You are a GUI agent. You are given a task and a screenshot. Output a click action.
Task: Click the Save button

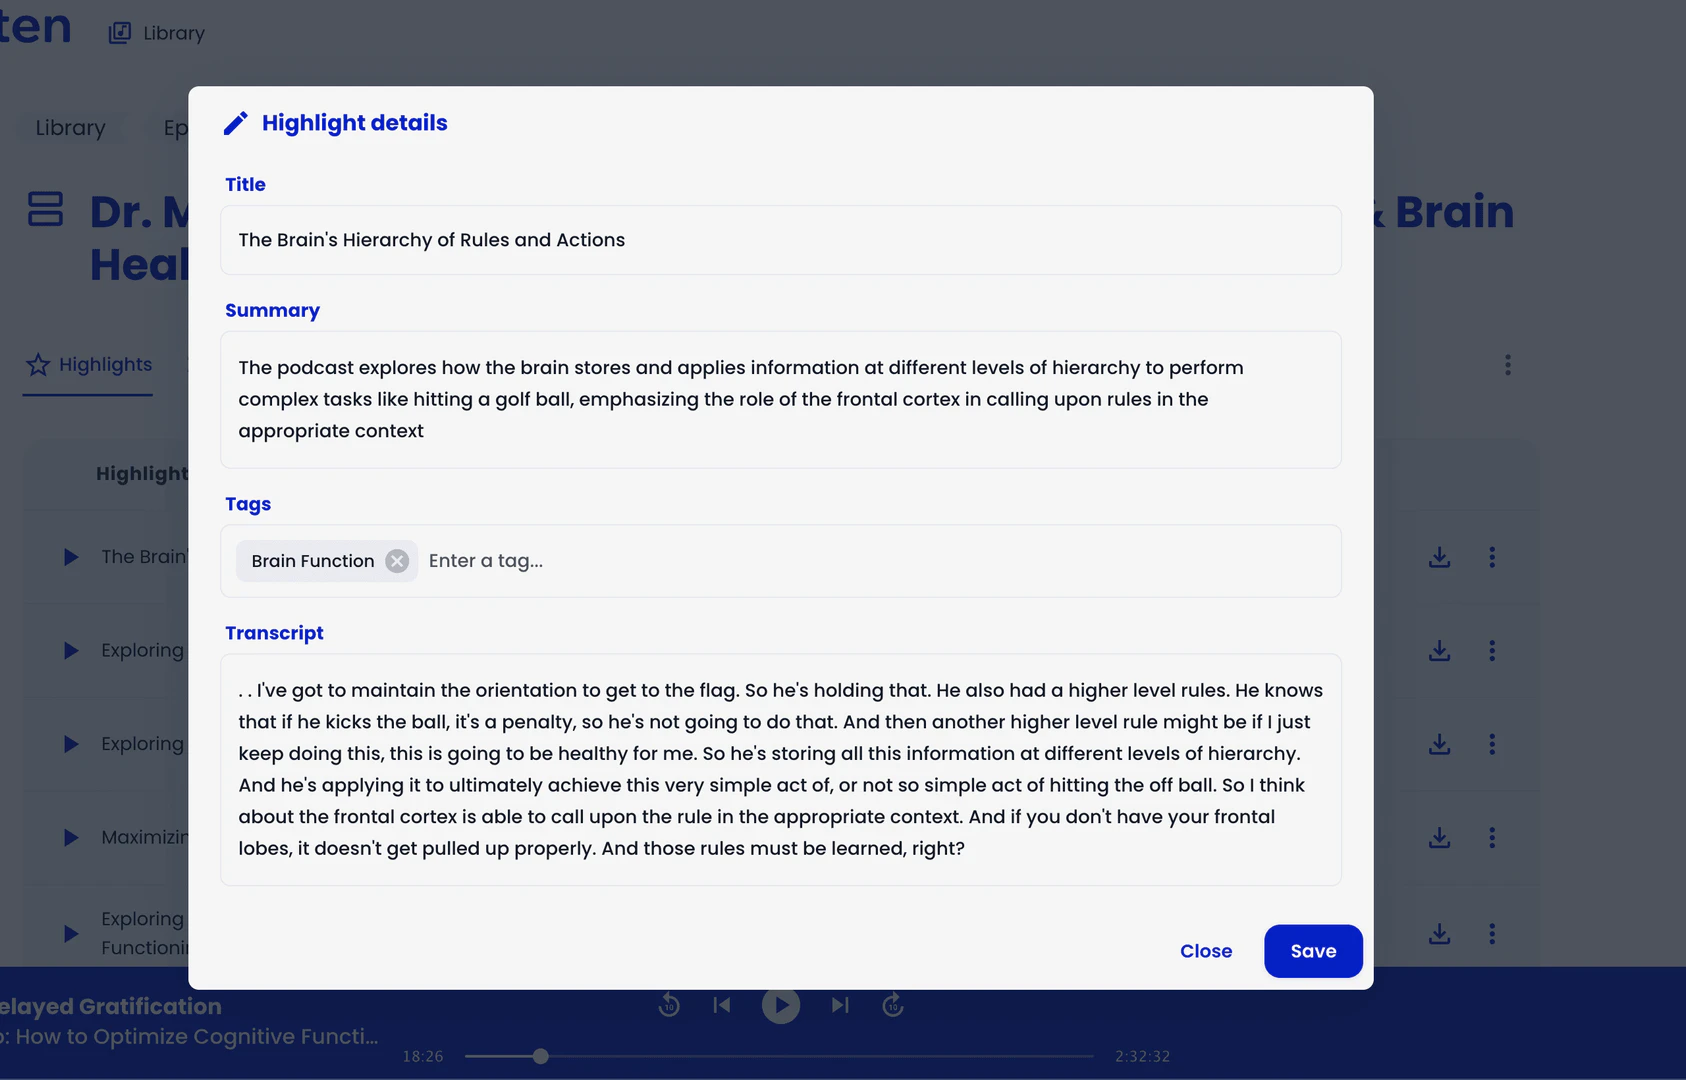pyautogui.click(x=1312, y=951)
